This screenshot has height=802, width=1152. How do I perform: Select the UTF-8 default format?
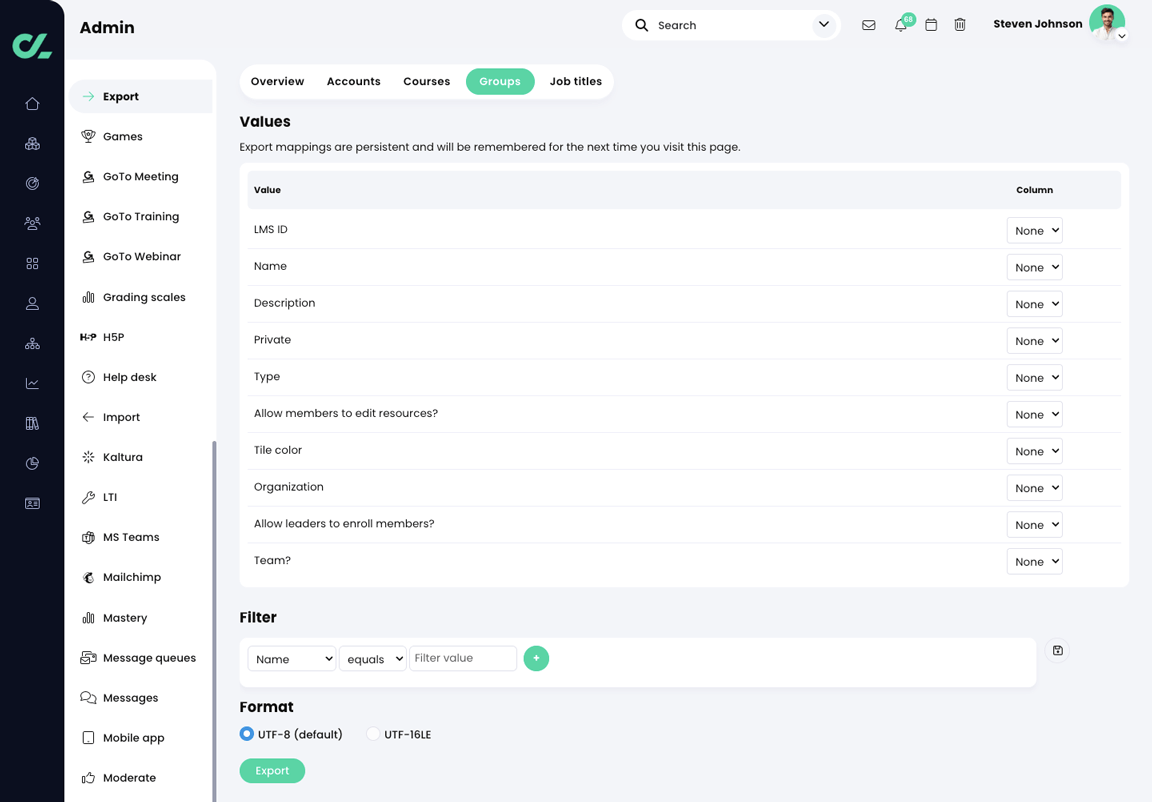coord(246,733)
